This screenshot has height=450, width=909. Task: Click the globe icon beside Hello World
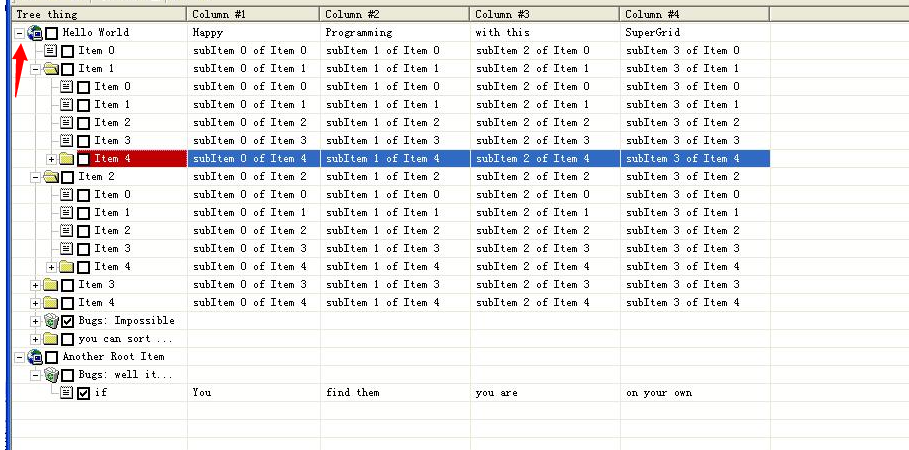[x=35, y=33]
